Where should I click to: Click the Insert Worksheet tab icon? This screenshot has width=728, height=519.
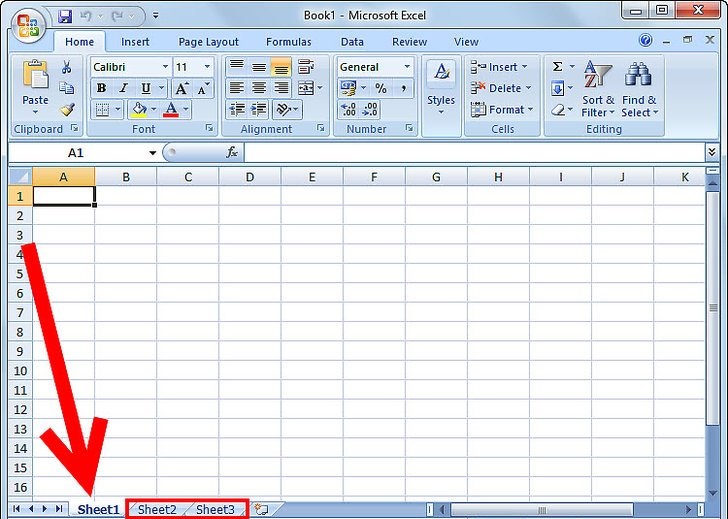click(x=261, y=510)
